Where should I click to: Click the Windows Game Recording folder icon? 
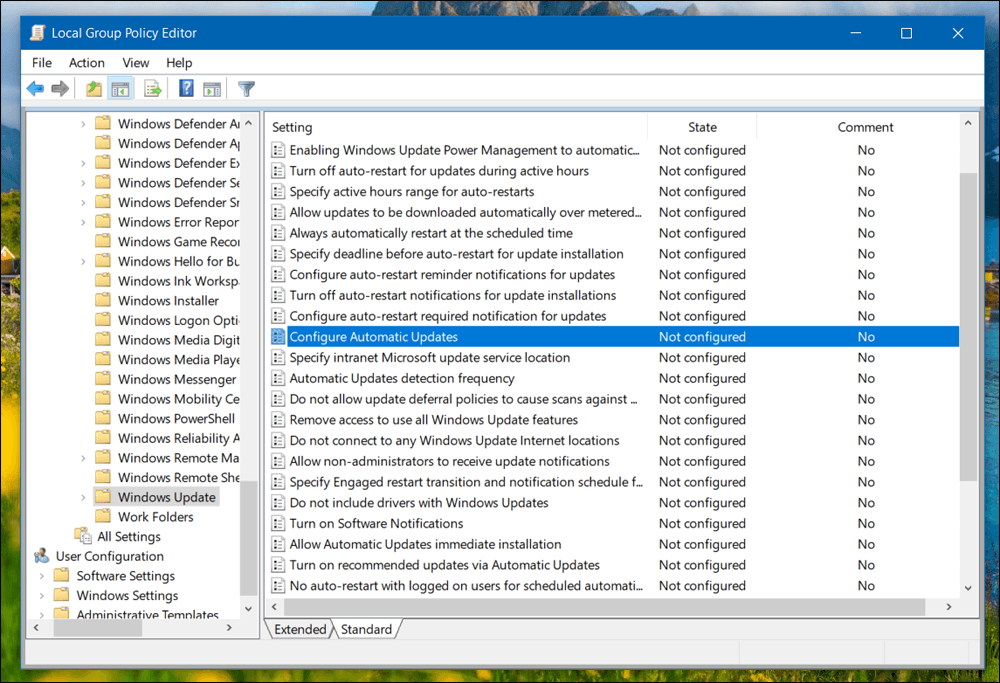[103, 241]
